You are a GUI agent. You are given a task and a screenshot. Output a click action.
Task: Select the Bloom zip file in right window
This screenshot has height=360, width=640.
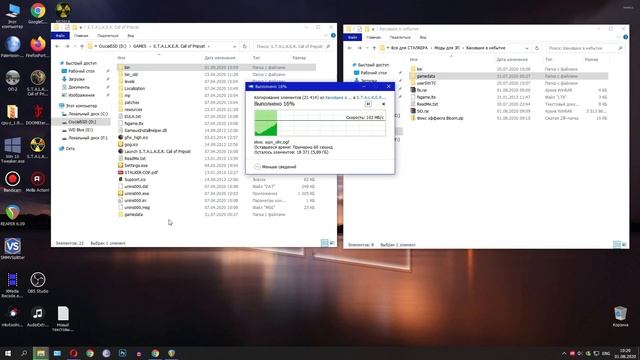click(440, 118)
